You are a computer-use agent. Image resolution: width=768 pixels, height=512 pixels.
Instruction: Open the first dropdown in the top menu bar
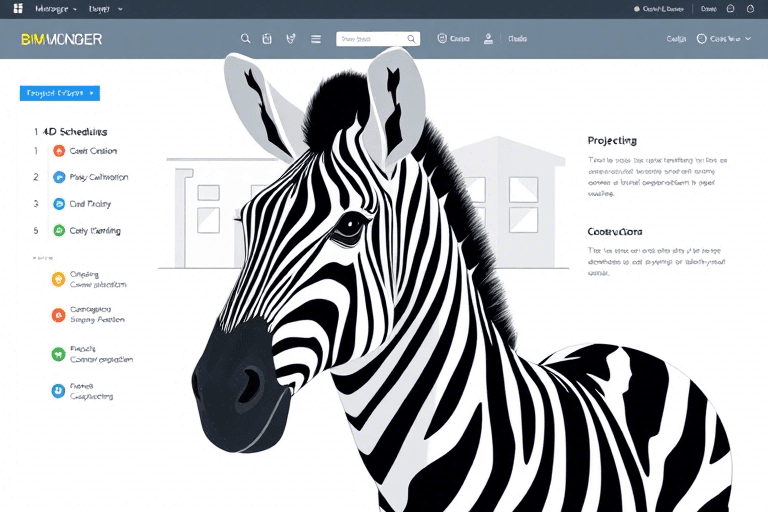pos(56,8)
